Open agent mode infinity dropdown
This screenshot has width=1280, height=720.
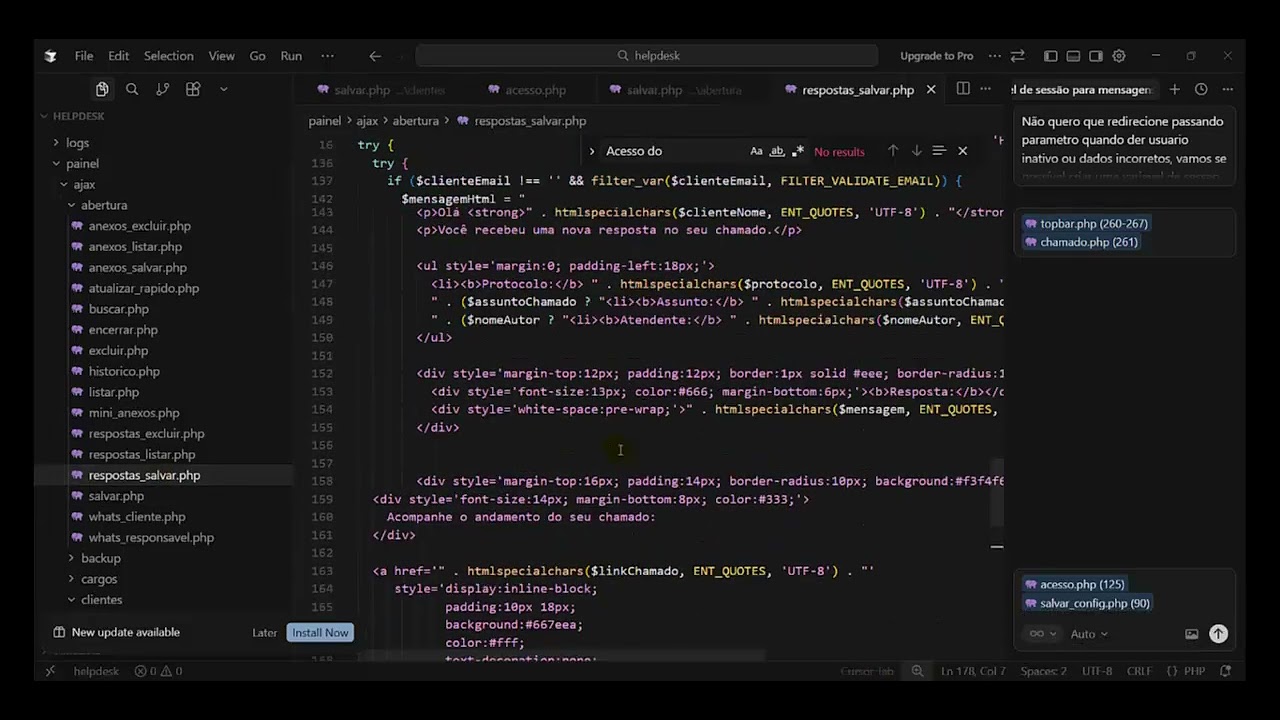coord(1041,634)
